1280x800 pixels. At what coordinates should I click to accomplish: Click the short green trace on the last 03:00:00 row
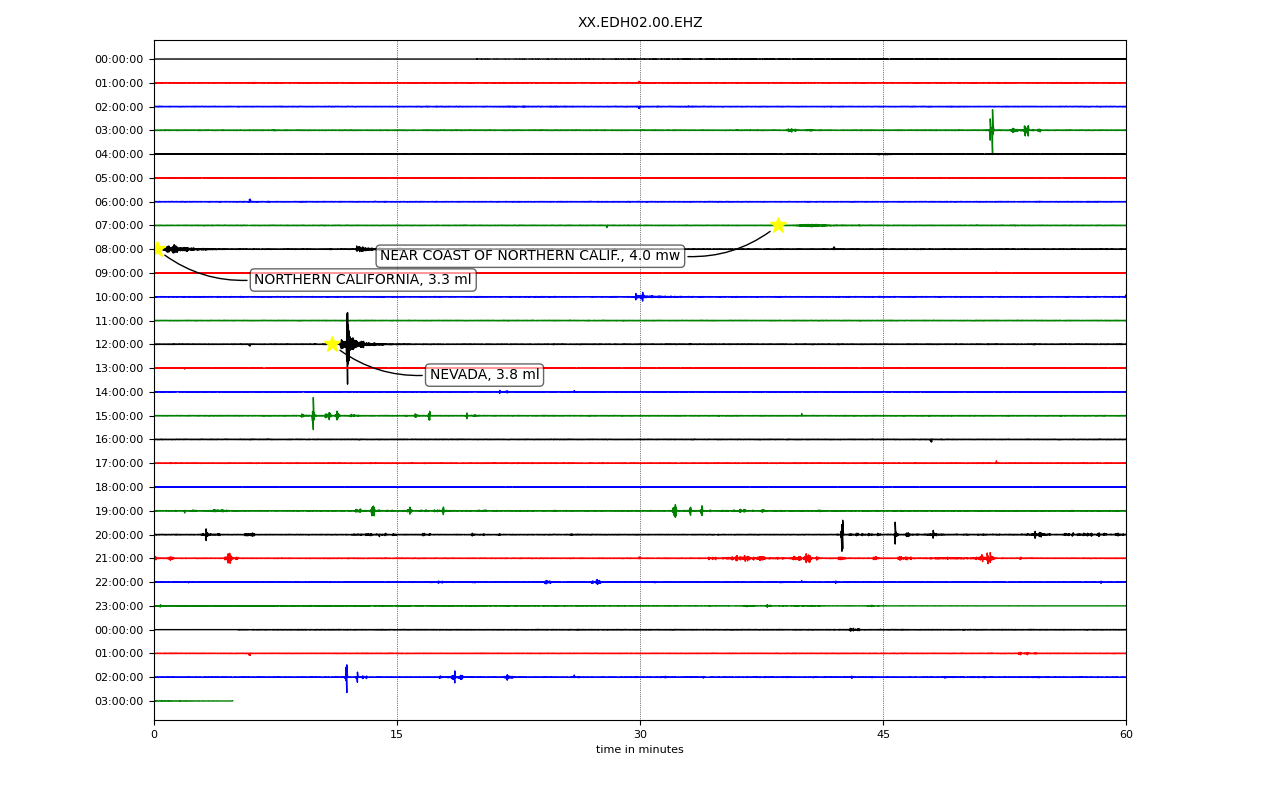(x=194, y=701)
